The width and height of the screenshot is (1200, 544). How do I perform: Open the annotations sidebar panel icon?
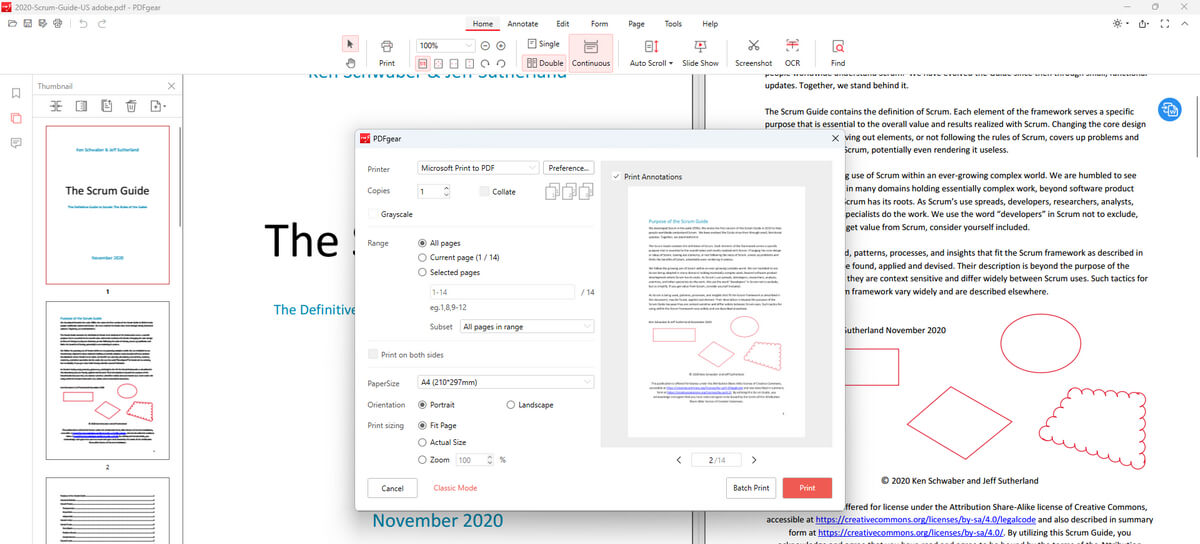pos(15,143)
